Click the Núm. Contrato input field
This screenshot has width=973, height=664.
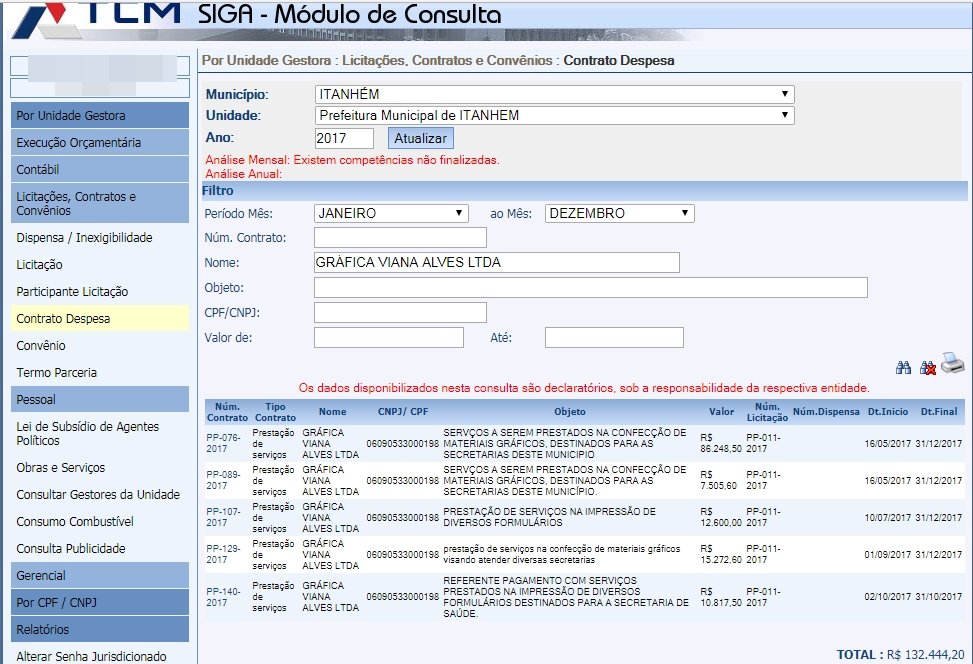click(x=400, y=238)
